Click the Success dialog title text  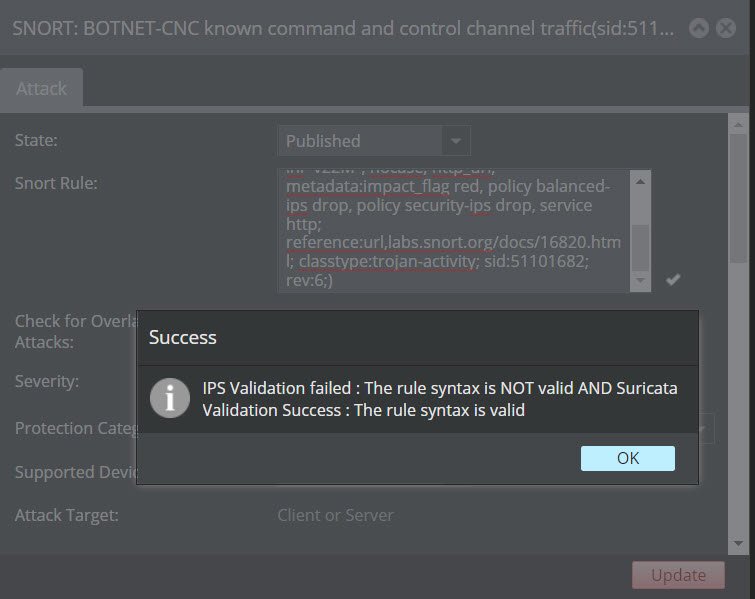182,337
